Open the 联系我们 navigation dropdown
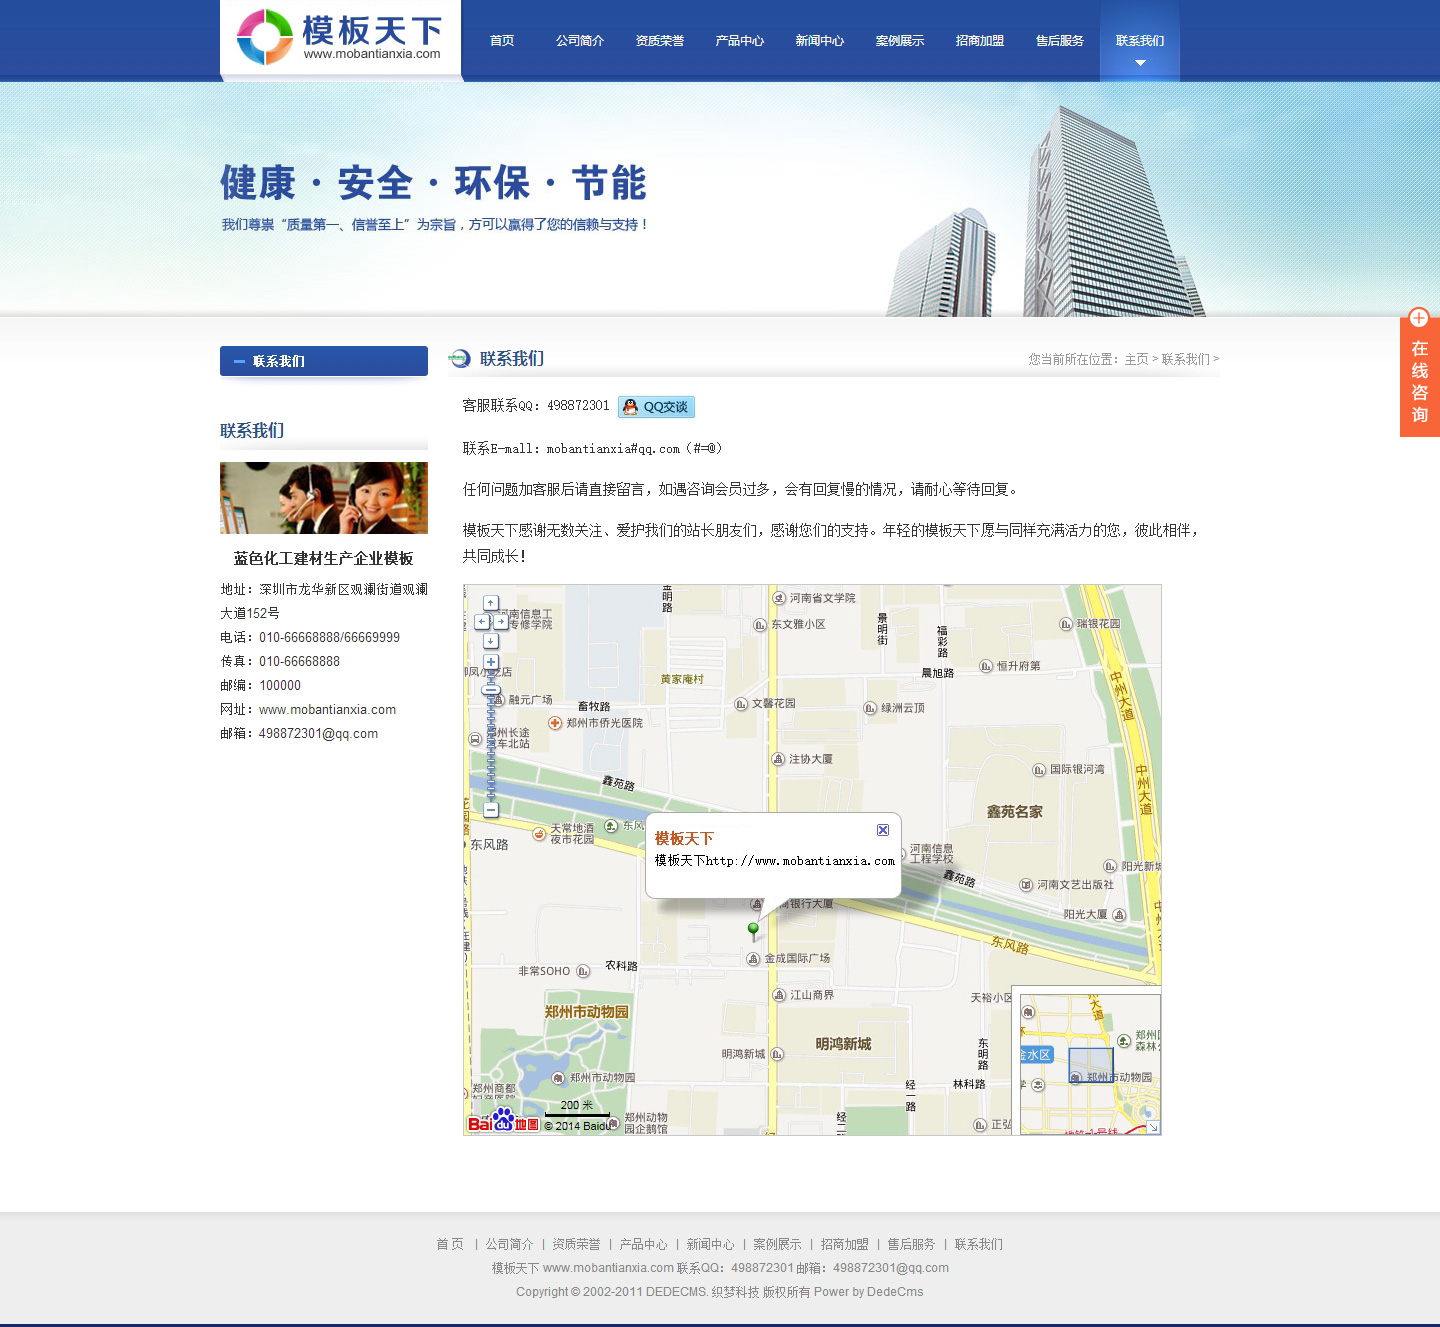Screen dimensions: 1440x1327 [x=1140, y=41]
